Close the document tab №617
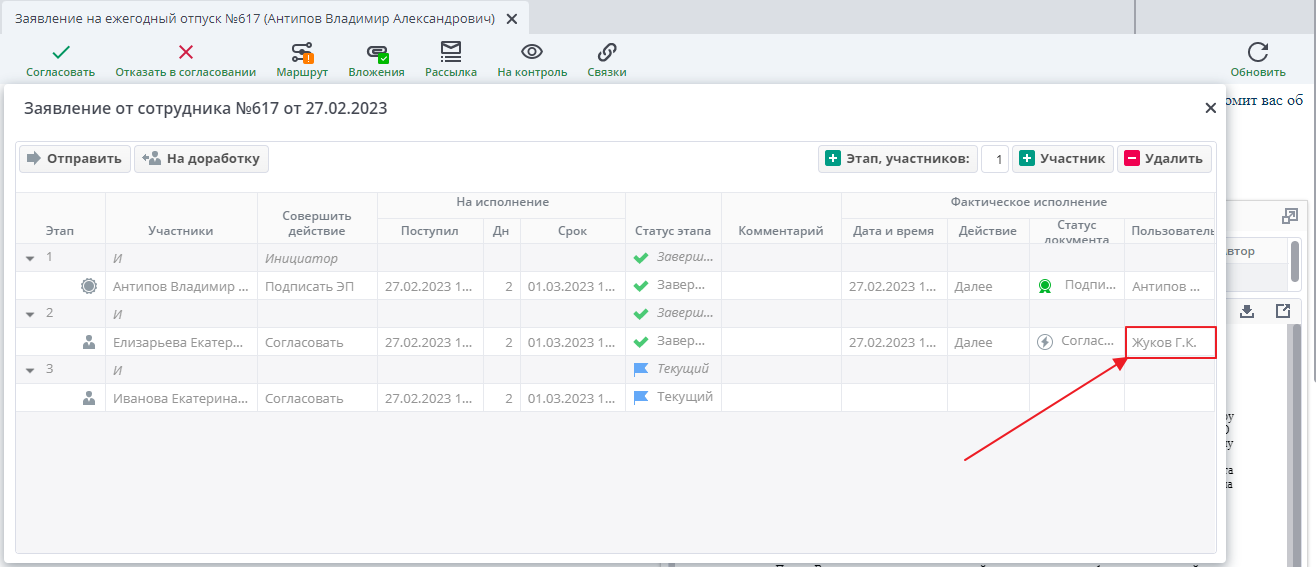Viewport: 1316px width, 567px height. (x=512, y=19)
